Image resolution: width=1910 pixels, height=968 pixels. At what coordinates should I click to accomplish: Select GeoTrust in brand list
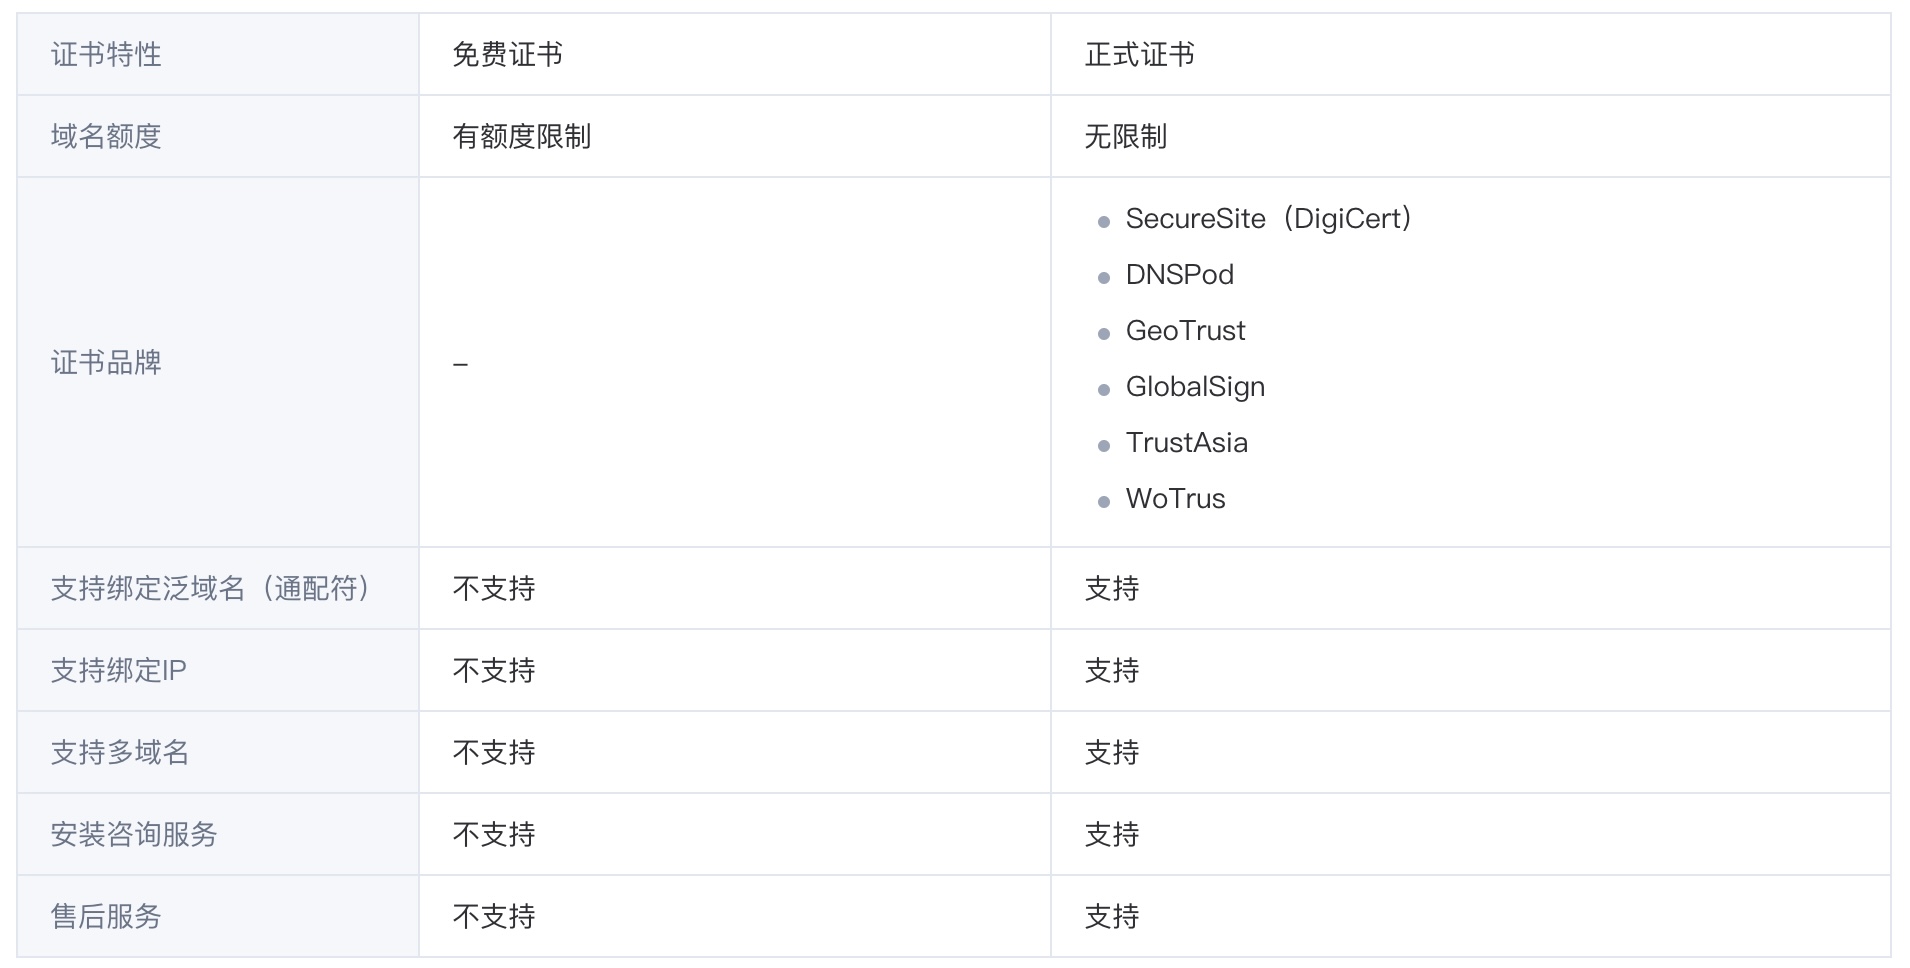tap(1185, 331)
